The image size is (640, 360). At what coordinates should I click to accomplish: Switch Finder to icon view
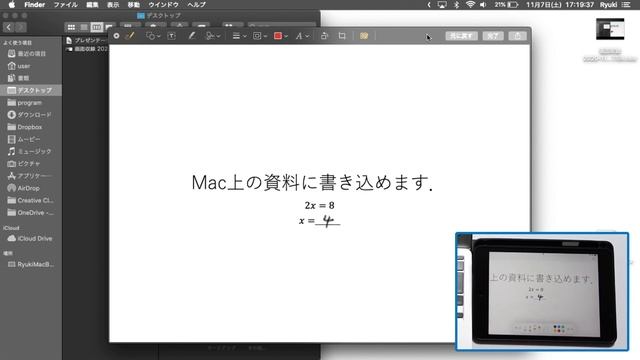coord(71,27)
